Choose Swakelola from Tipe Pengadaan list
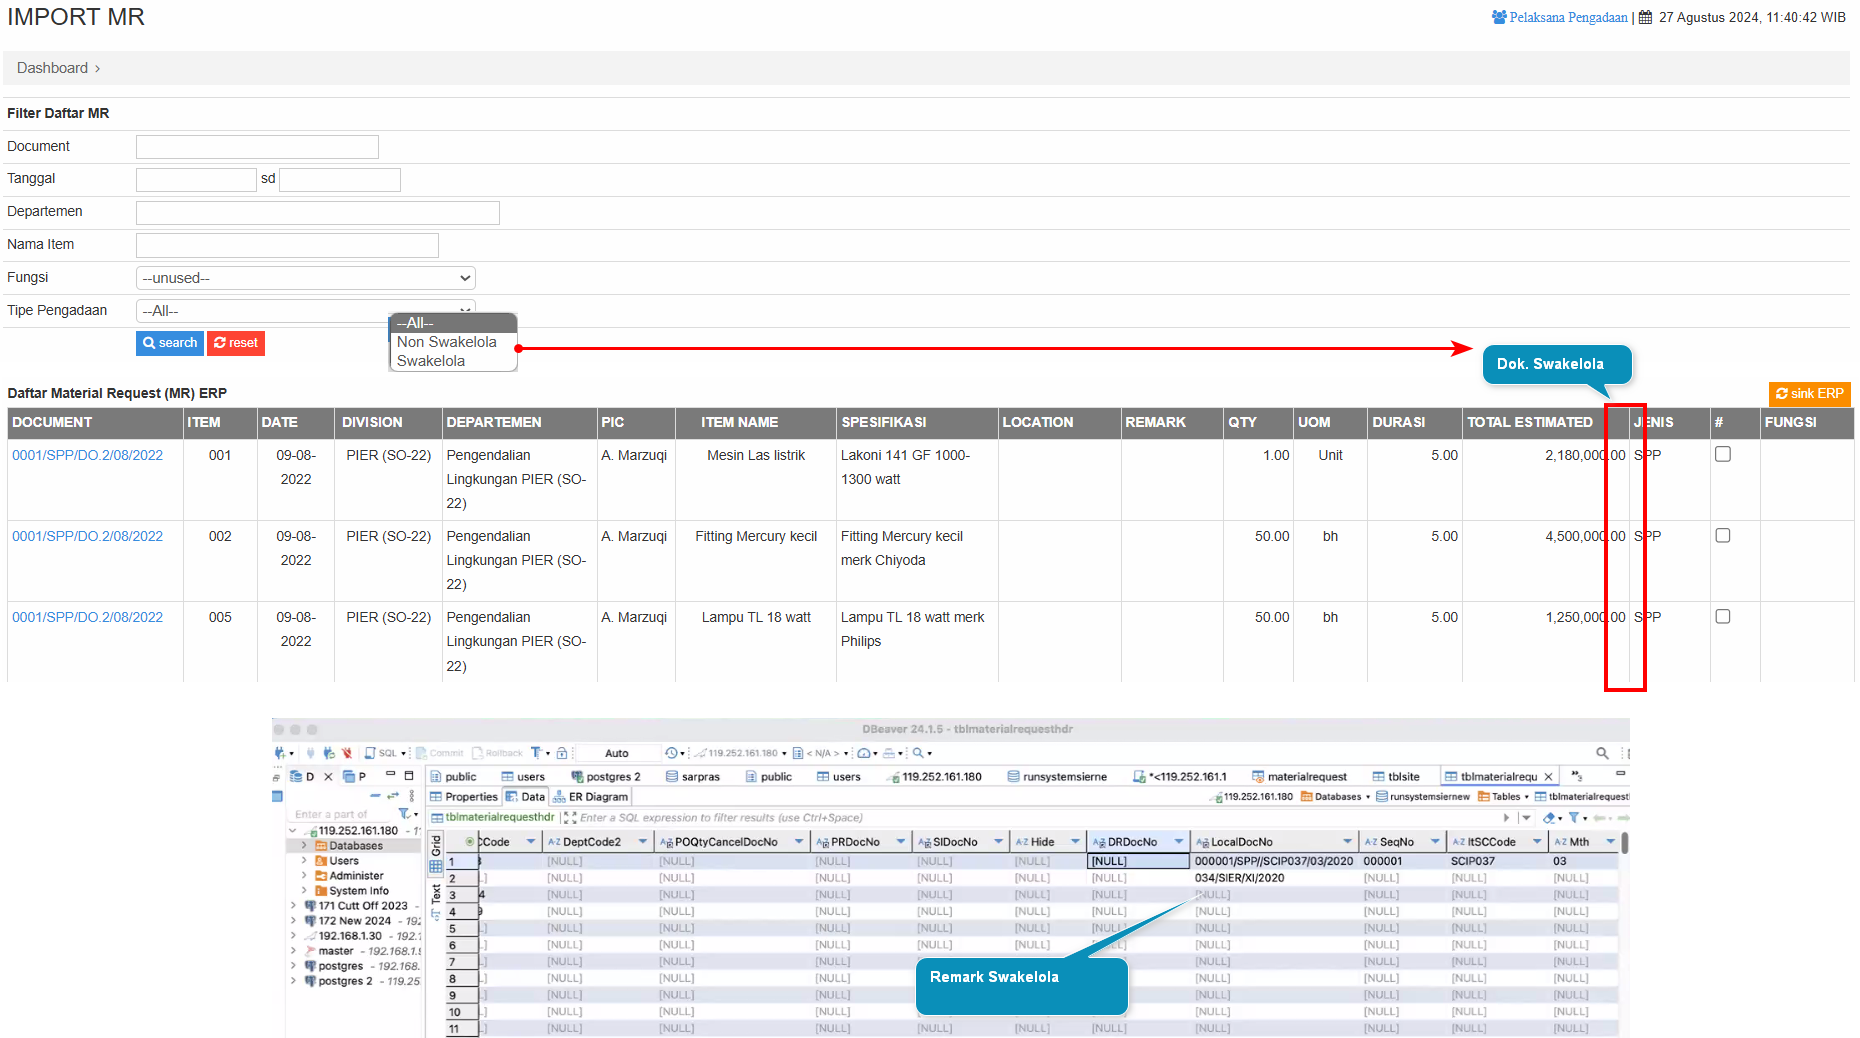Screen dimensions: 1860x1038 (431, 361)
